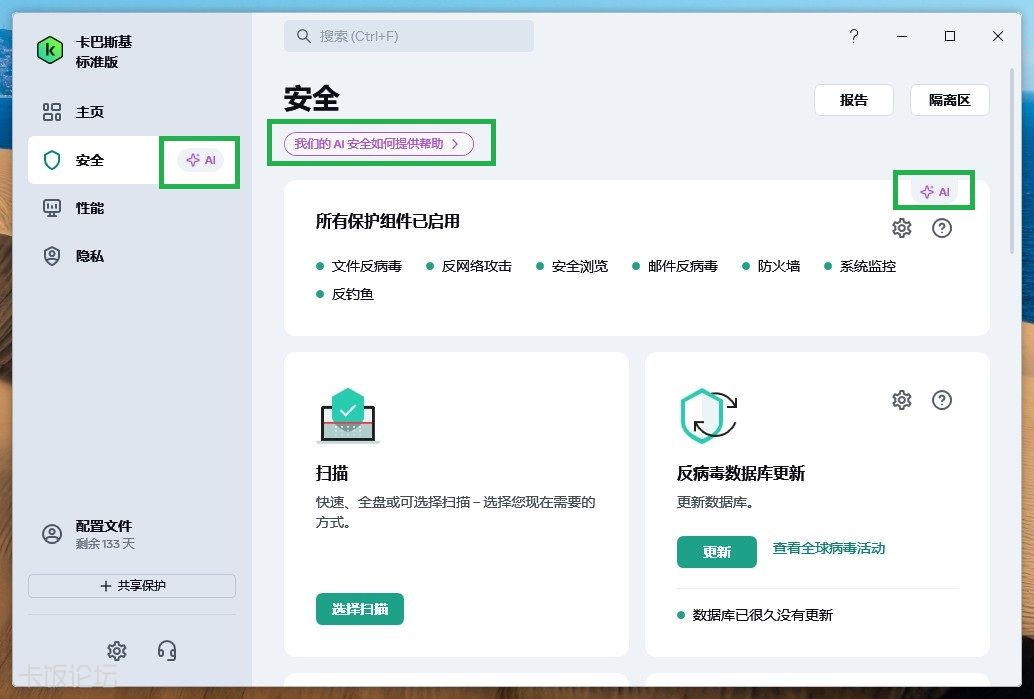Click the 反网络攻击 status item
1034x699 pixels.
[x=470, y=266]
